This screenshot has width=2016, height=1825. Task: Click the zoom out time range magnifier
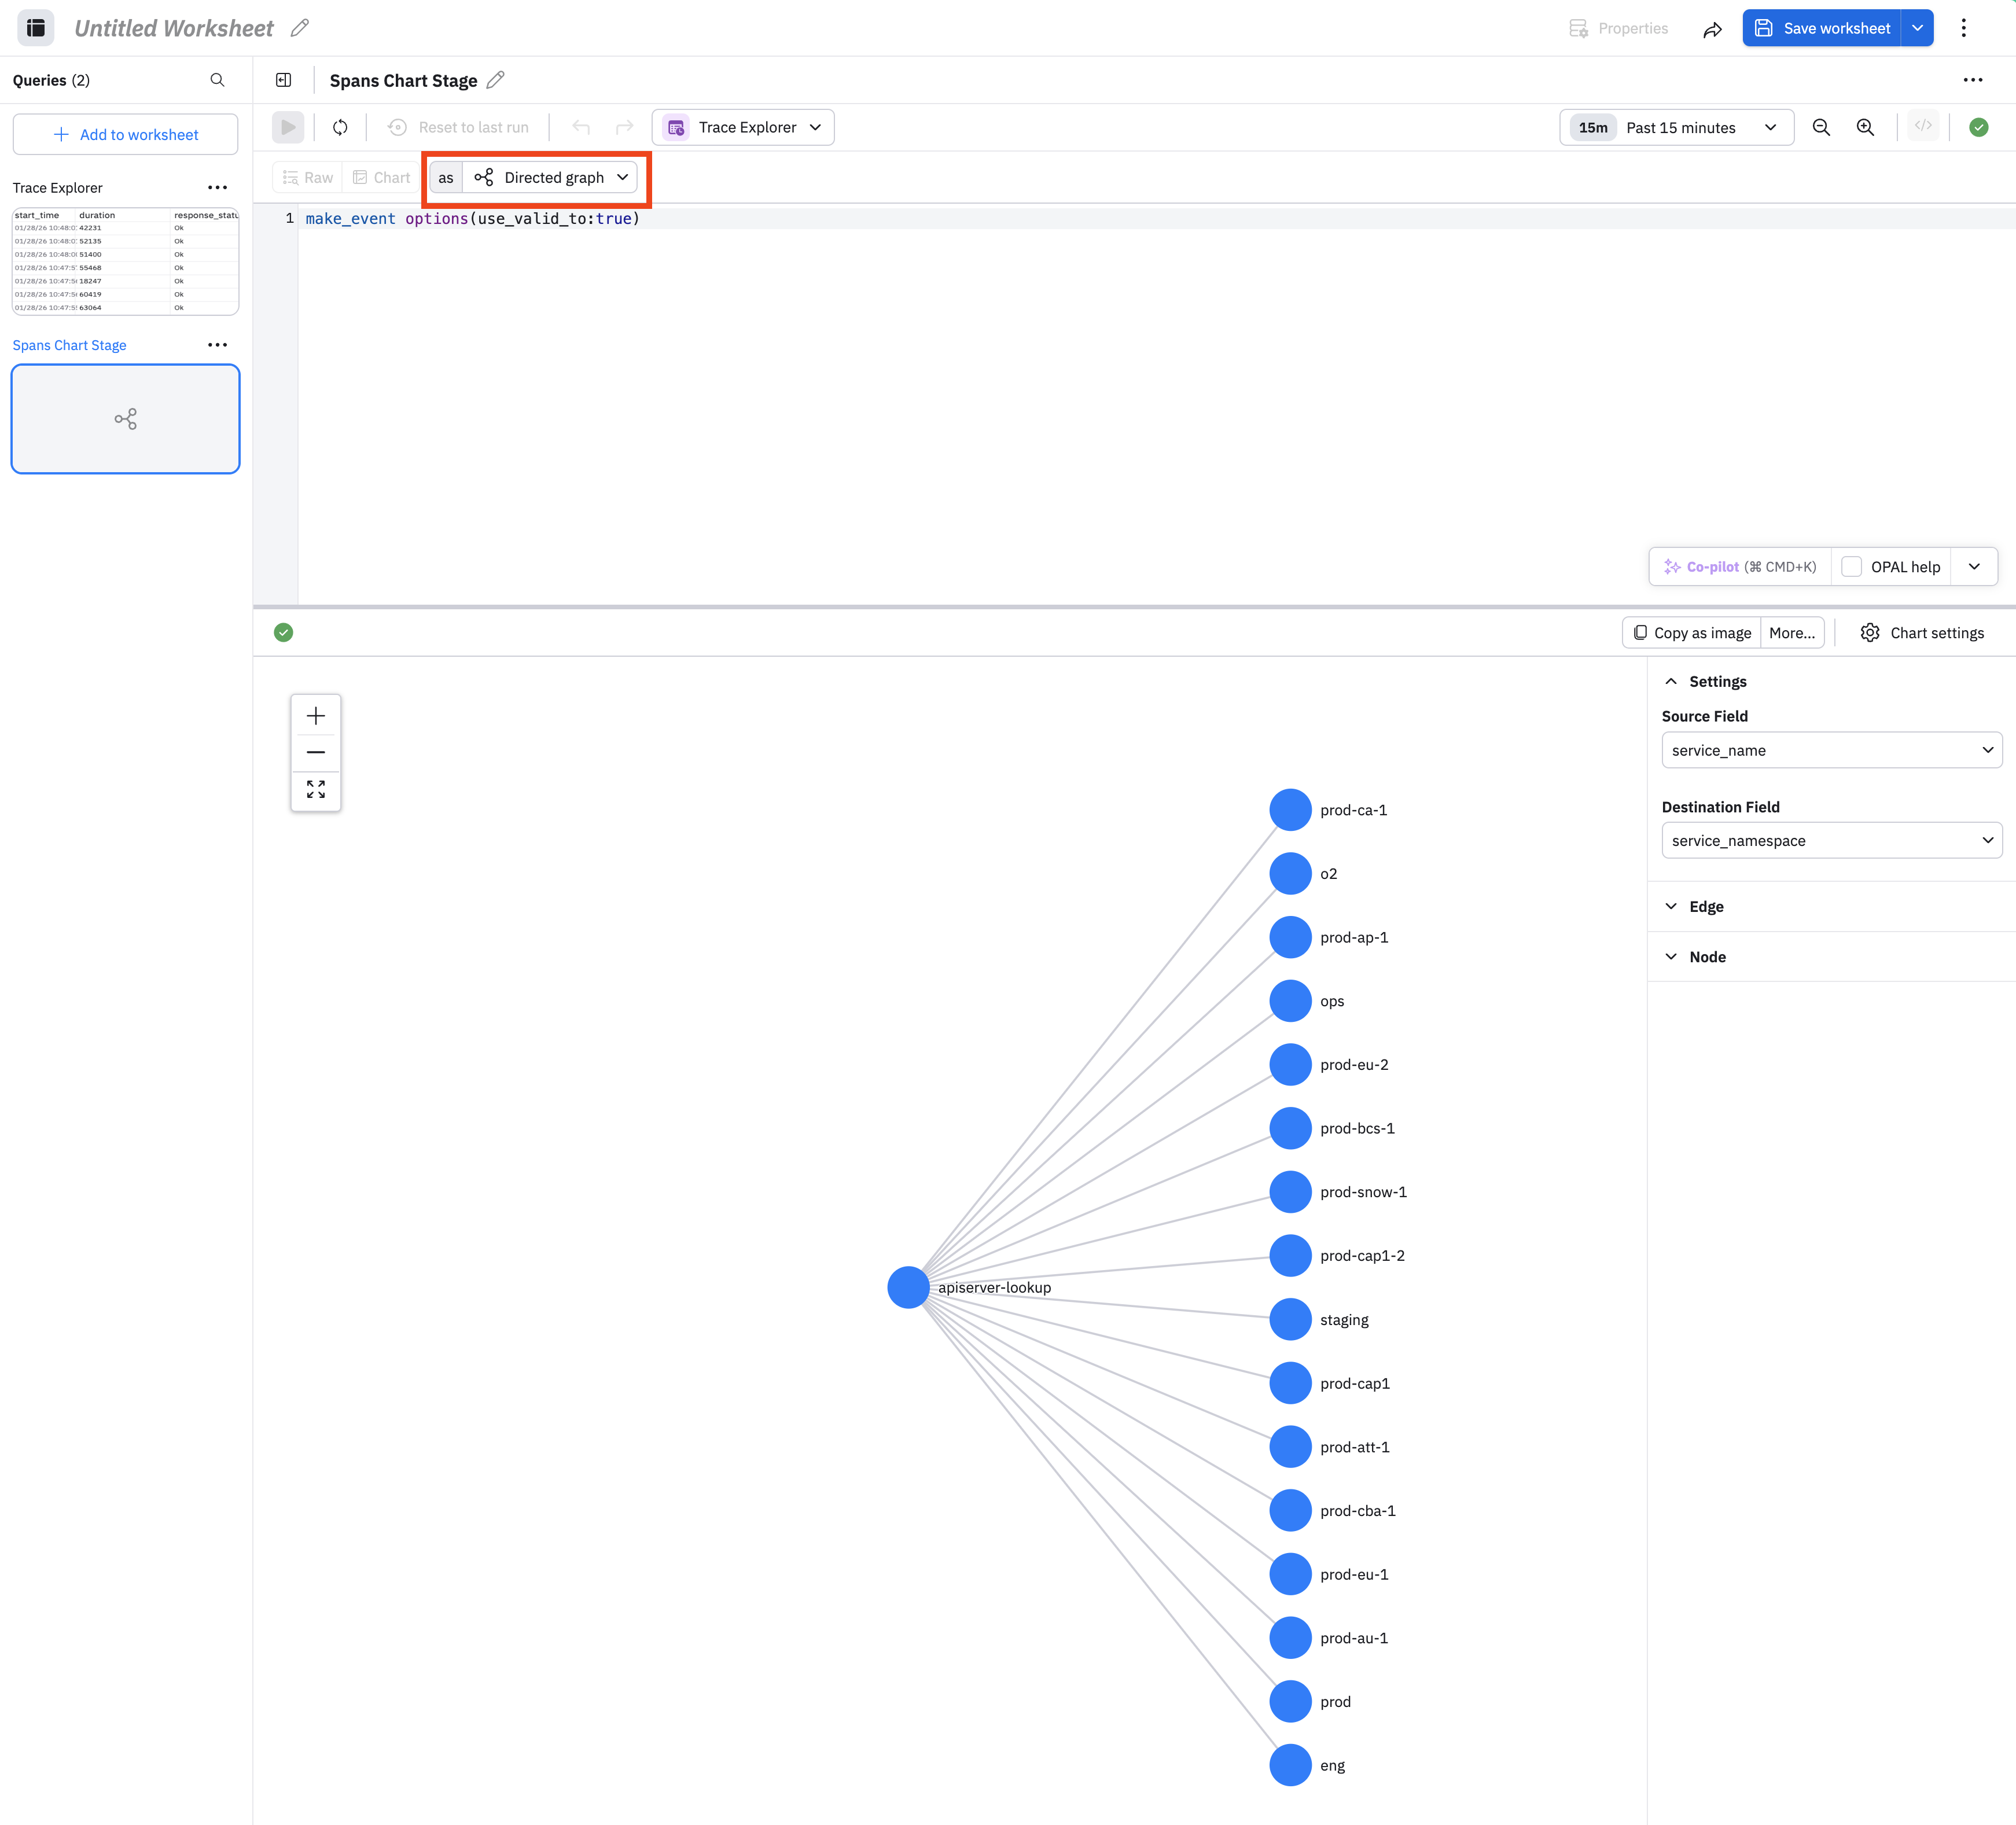(x=1821, y=127)
